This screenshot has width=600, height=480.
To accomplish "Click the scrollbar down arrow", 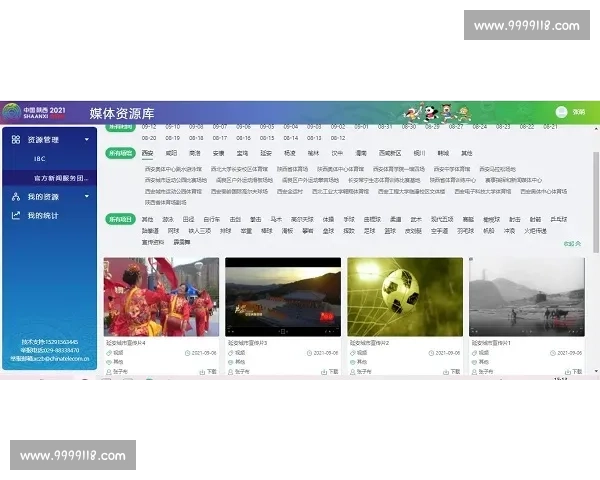I will coord(596,371).
